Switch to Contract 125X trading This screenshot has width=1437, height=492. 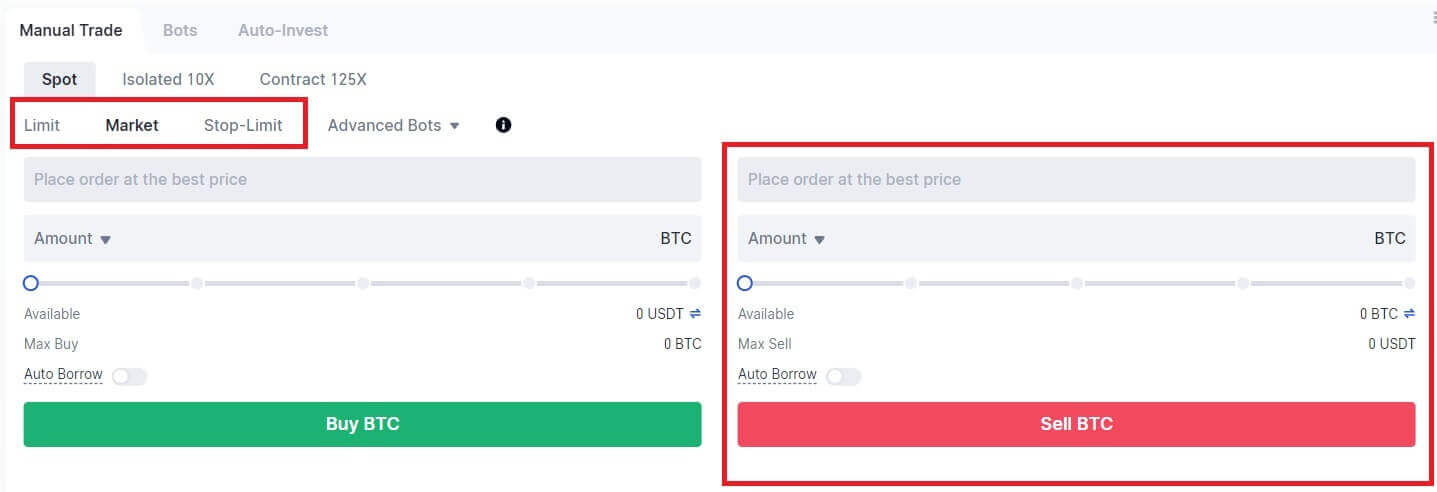point(313,79)
